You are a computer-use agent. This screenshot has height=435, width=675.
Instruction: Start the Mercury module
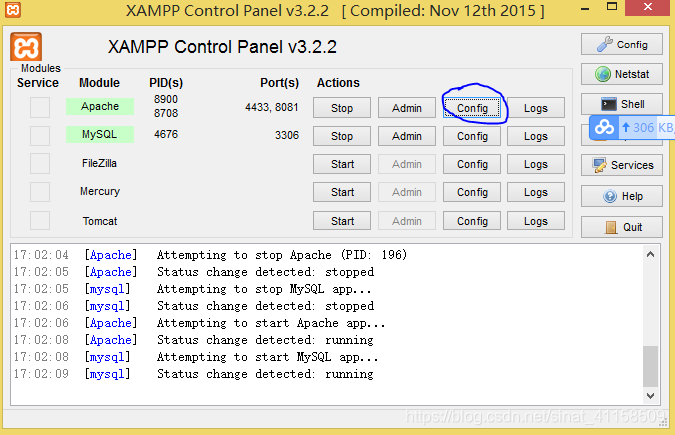[342, 192]
